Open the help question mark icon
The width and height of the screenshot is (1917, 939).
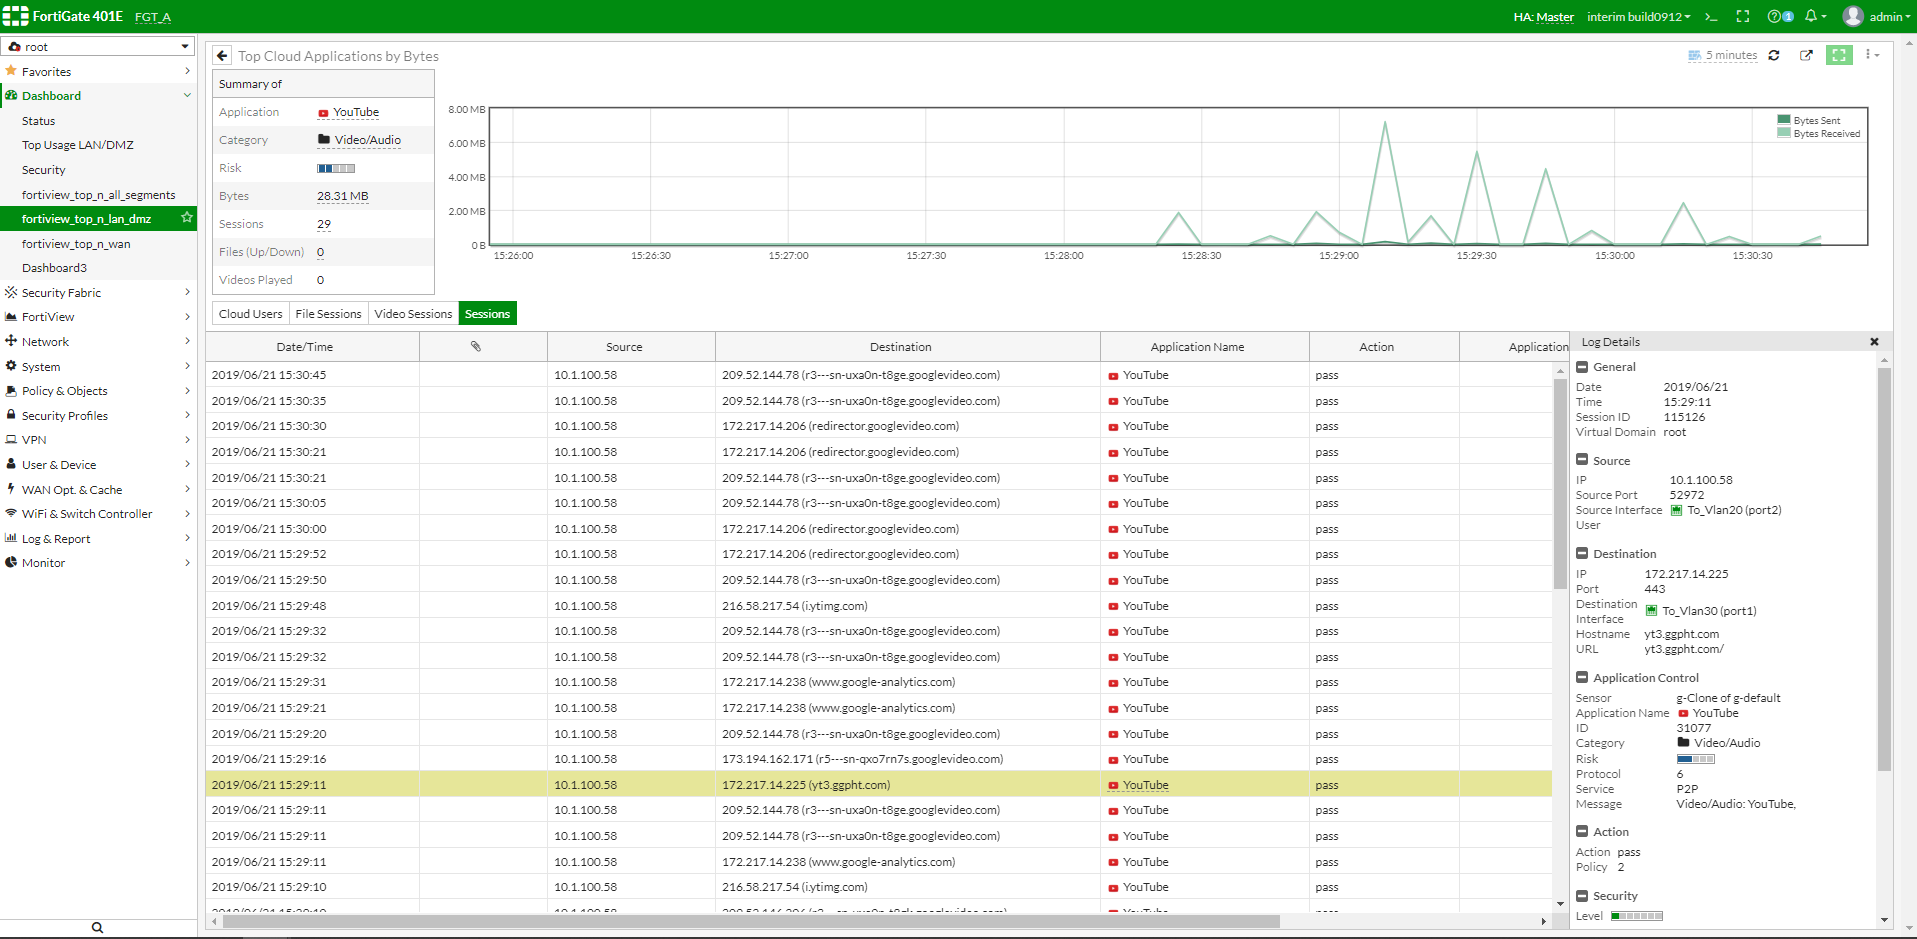coord(1775,16)
